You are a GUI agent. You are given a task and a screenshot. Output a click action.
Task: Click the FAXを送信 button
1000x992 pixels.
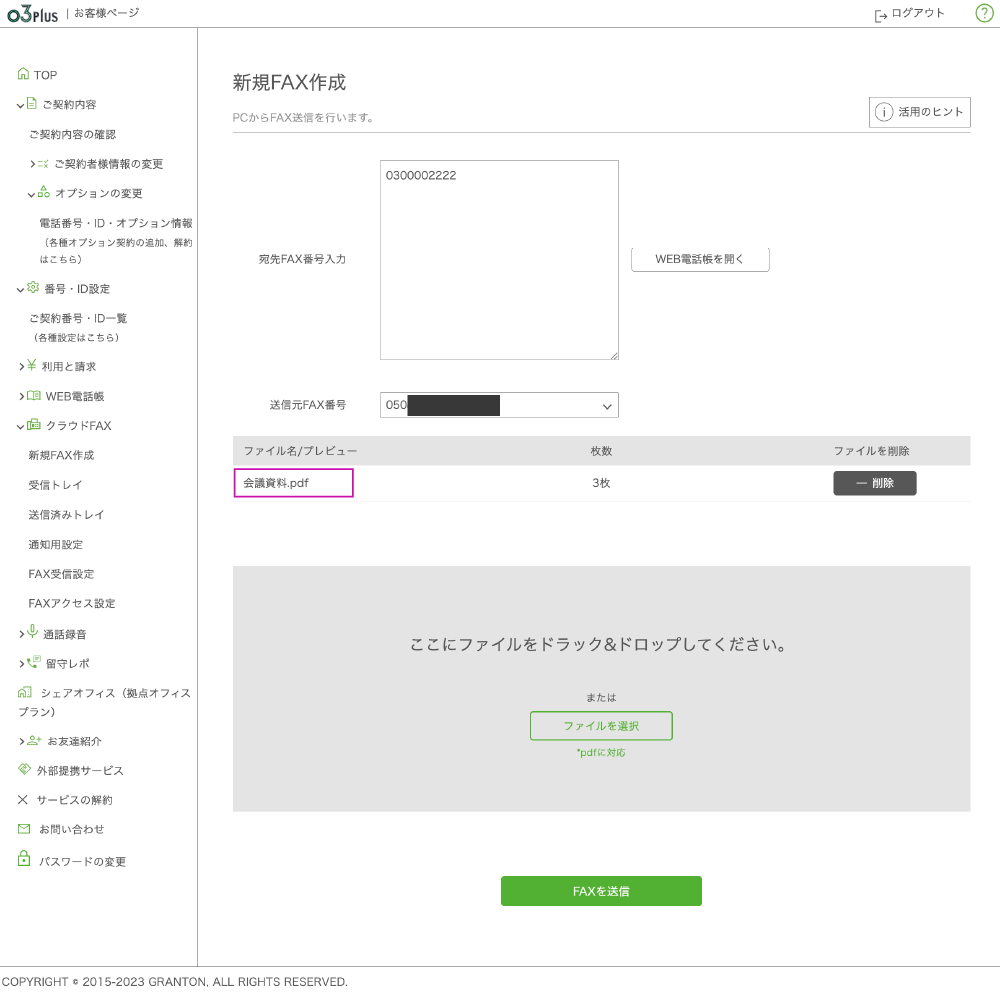601,891
